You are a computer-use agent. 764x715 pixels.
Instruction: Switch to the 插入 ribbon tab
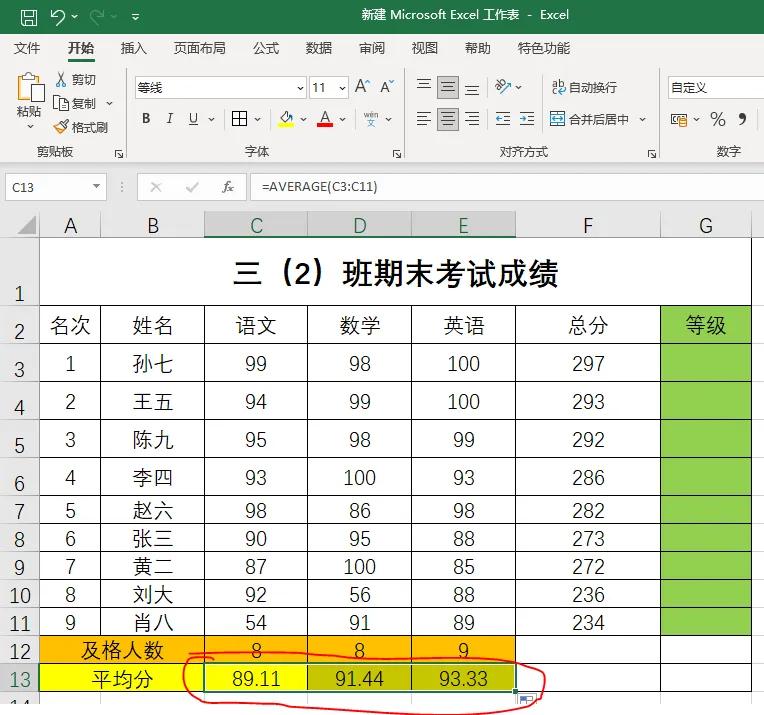pos(134,48)
